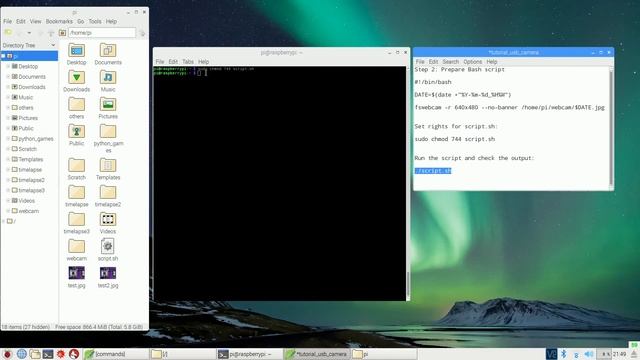Switch to tutorial_usb_camera taskbar button
The image size is (640, 360).
pos(316,354)
